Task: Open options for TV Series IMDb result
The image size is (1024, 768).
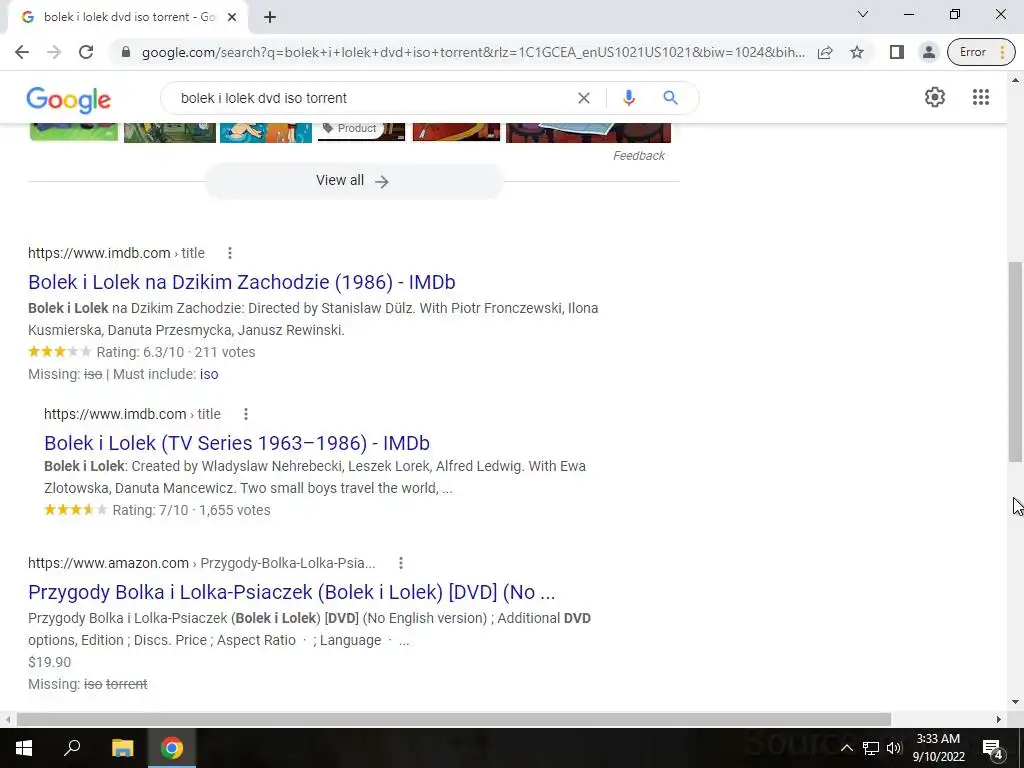Action: pyautogui.click(x=246, y=414)
